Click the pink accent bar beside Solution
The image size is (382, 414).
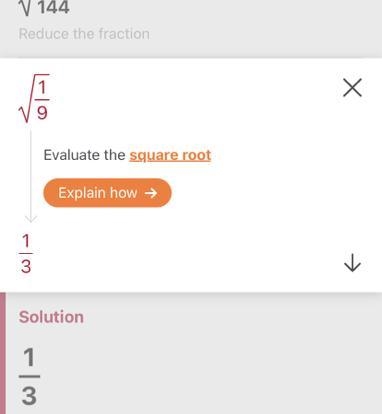click(x=3, y=353)
